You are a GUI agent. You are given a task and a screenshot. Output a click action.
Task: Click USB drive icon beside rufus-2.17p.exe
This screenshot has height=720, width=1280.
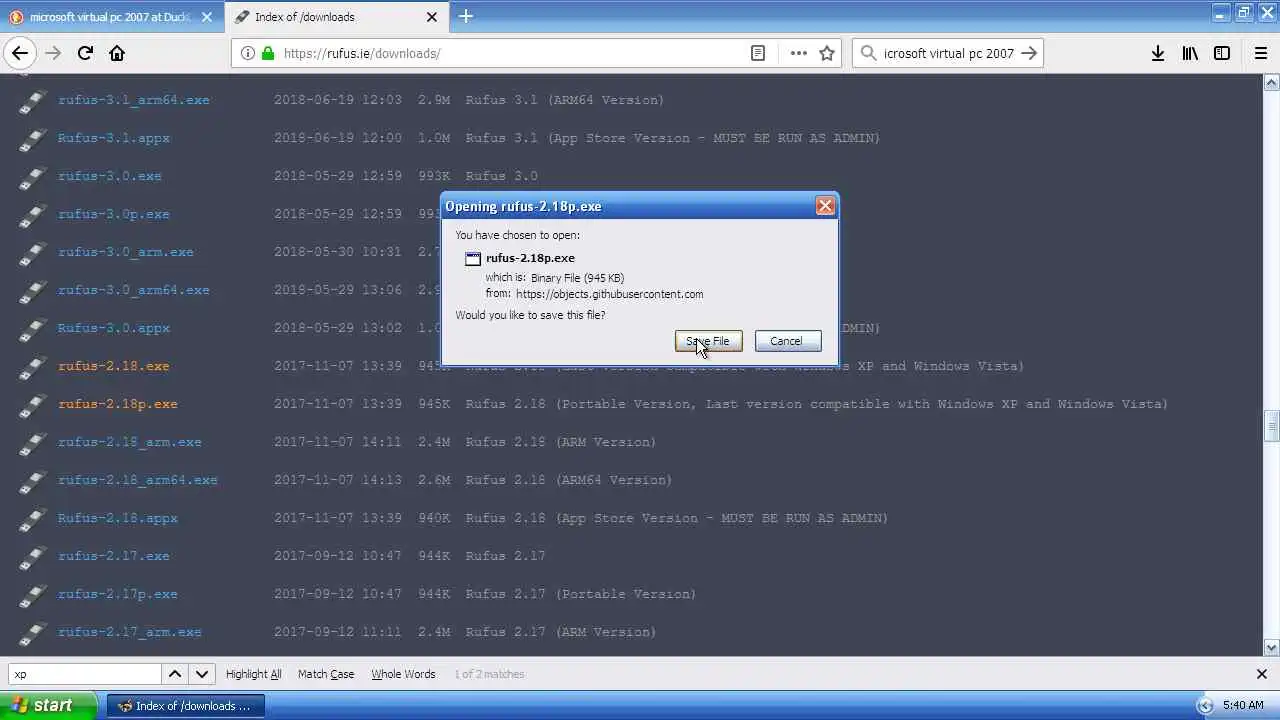[33, 595]
